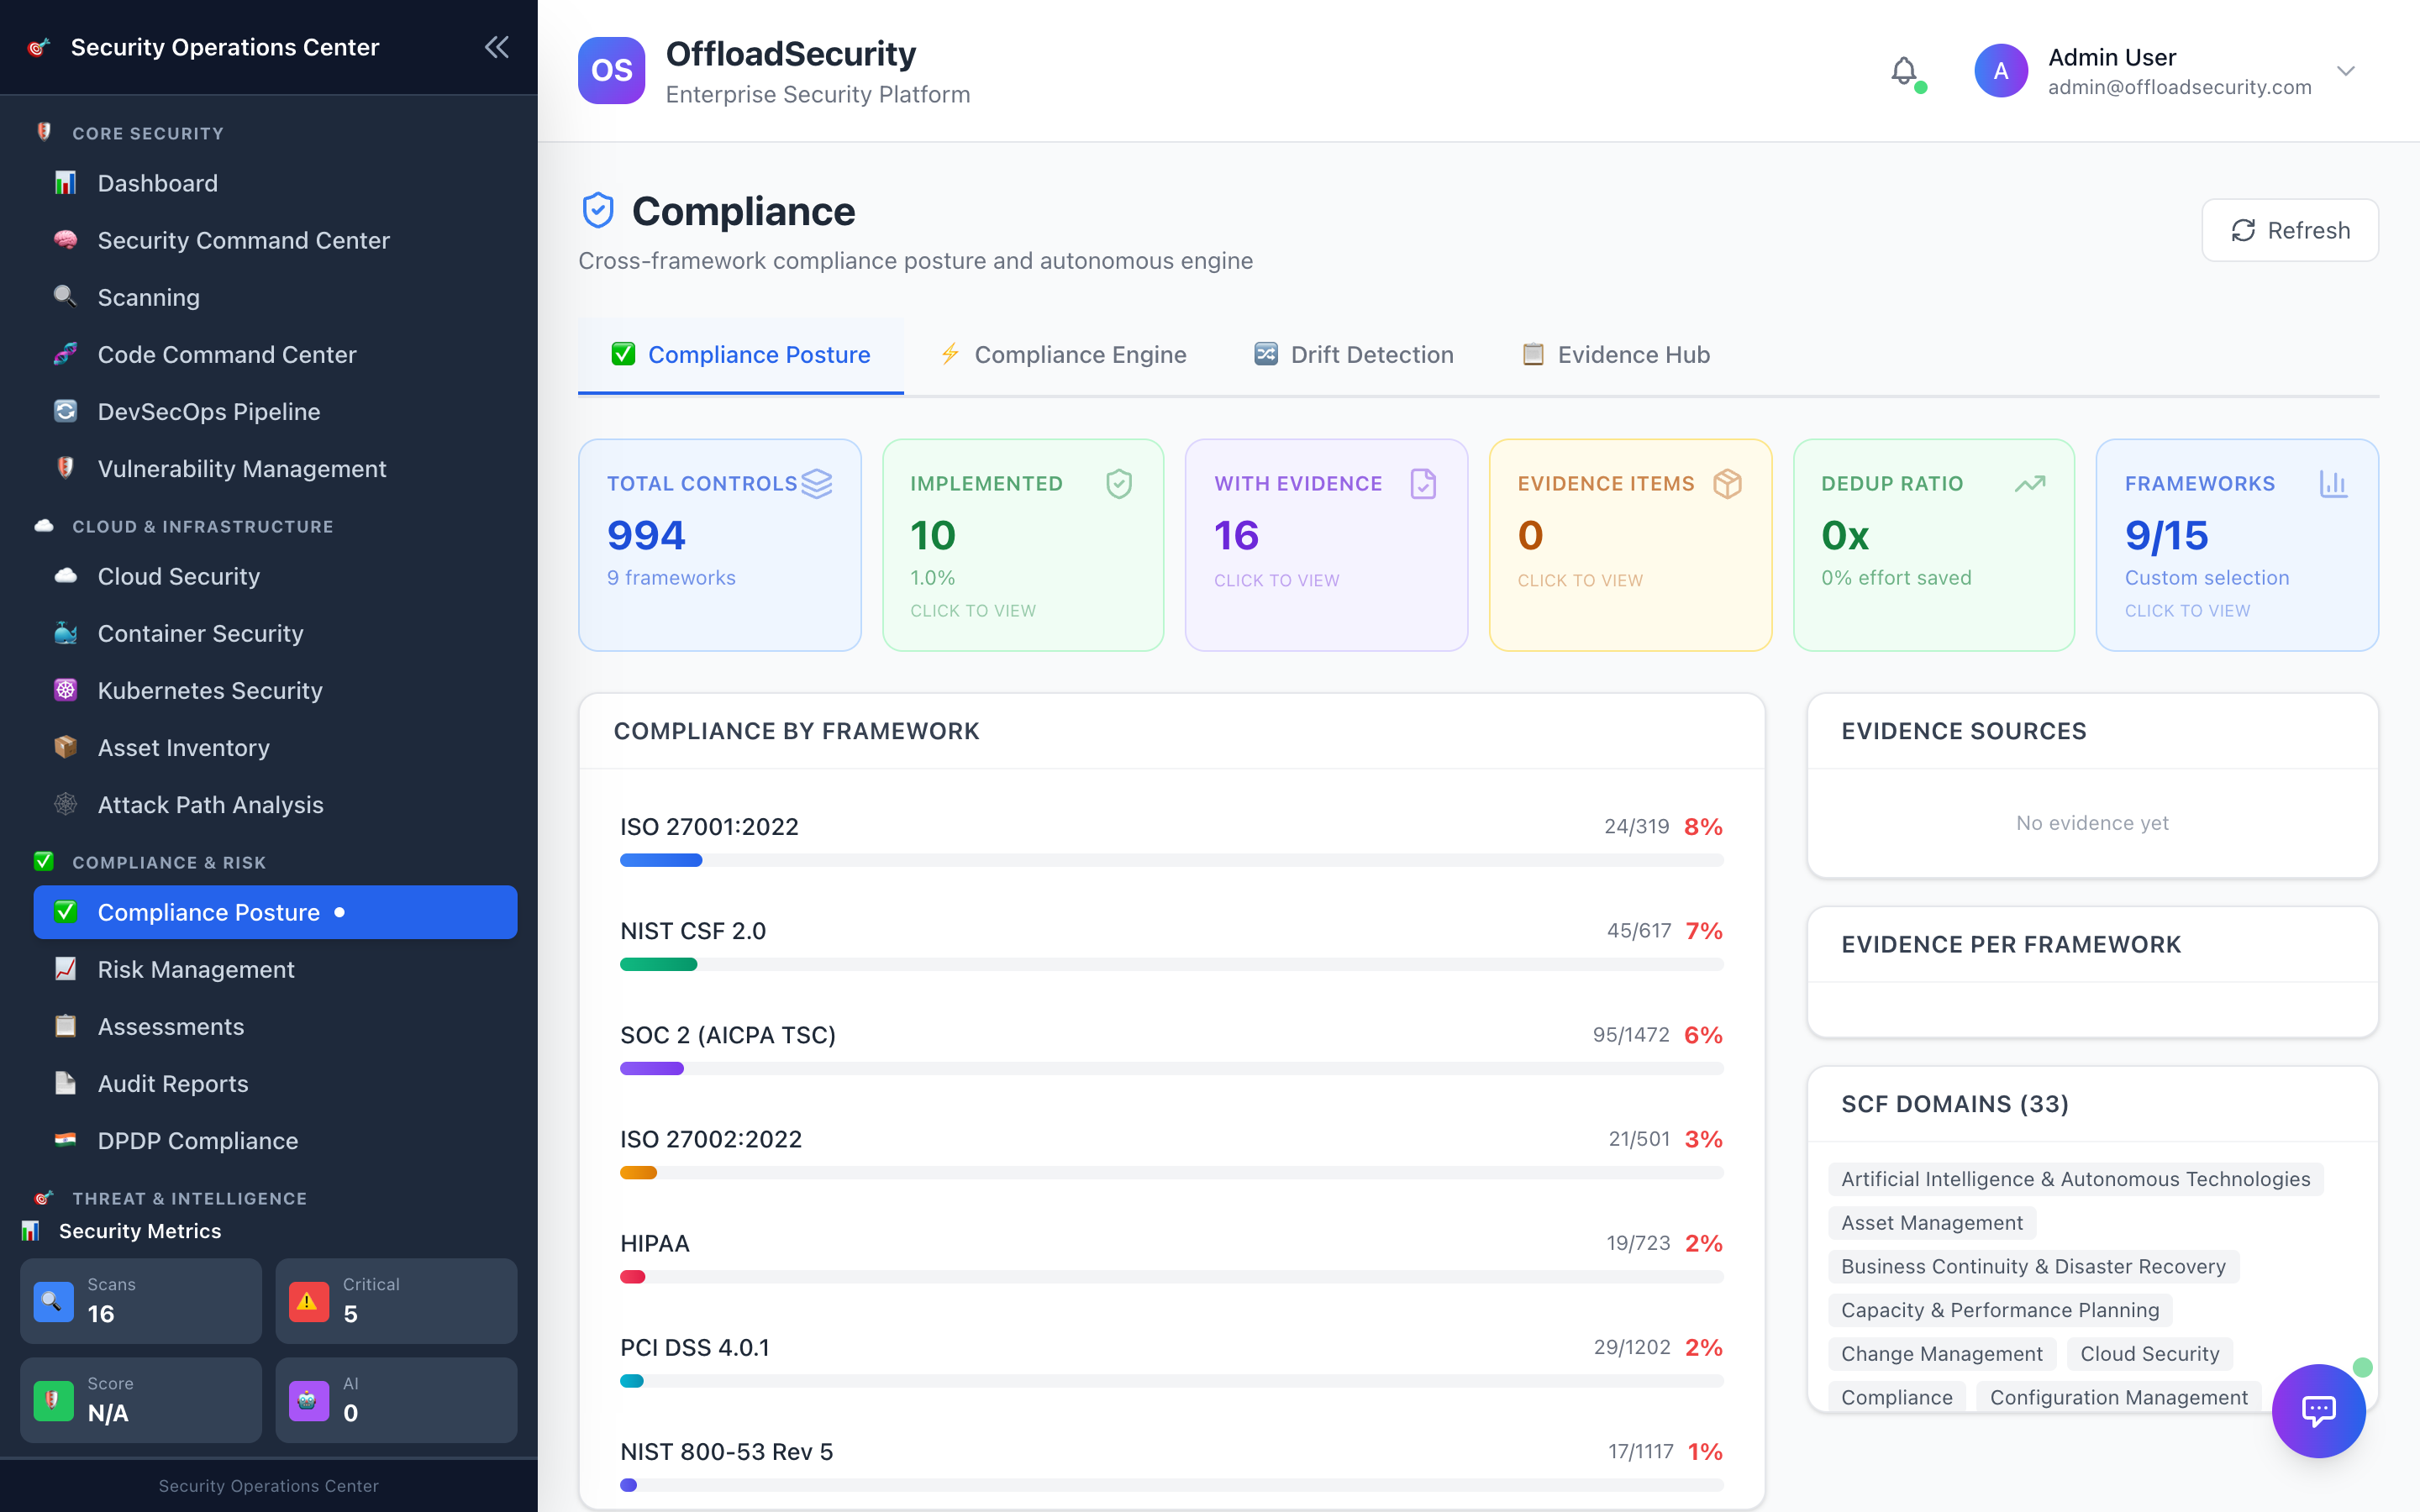2420x1512 pixels.
Task: Collapse the Core Security section header
Action: click(148, 133)
